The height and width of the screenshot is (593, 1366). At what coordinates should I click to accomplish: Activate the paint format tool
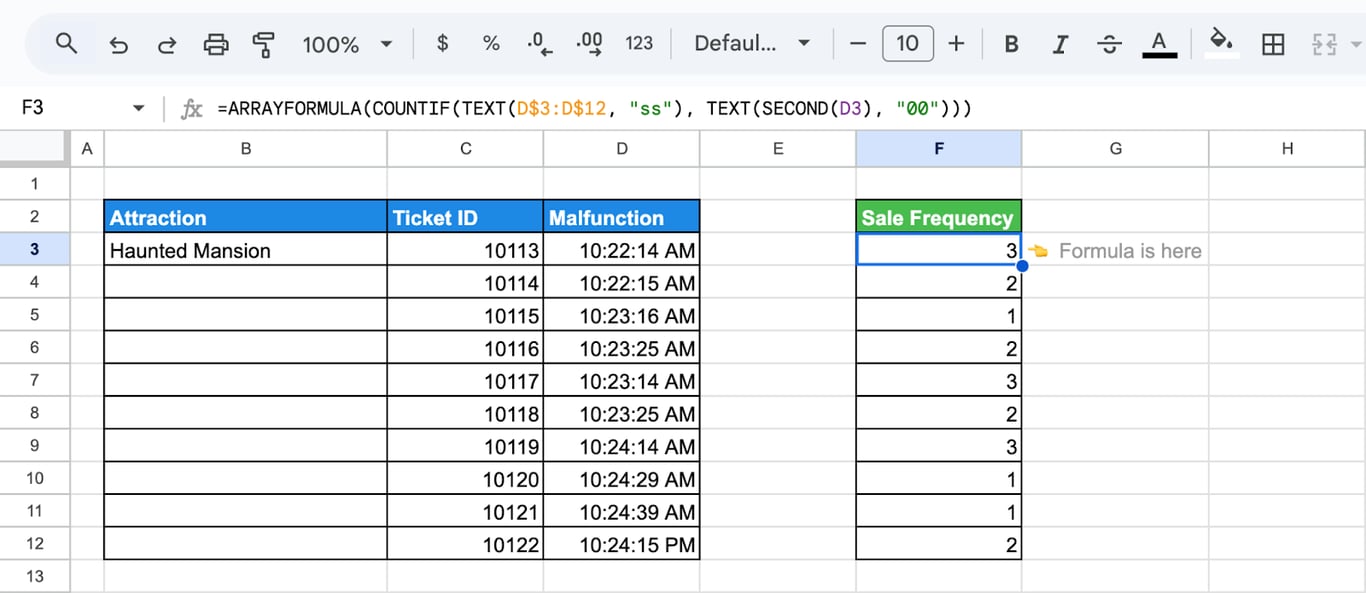coord(264,44)
